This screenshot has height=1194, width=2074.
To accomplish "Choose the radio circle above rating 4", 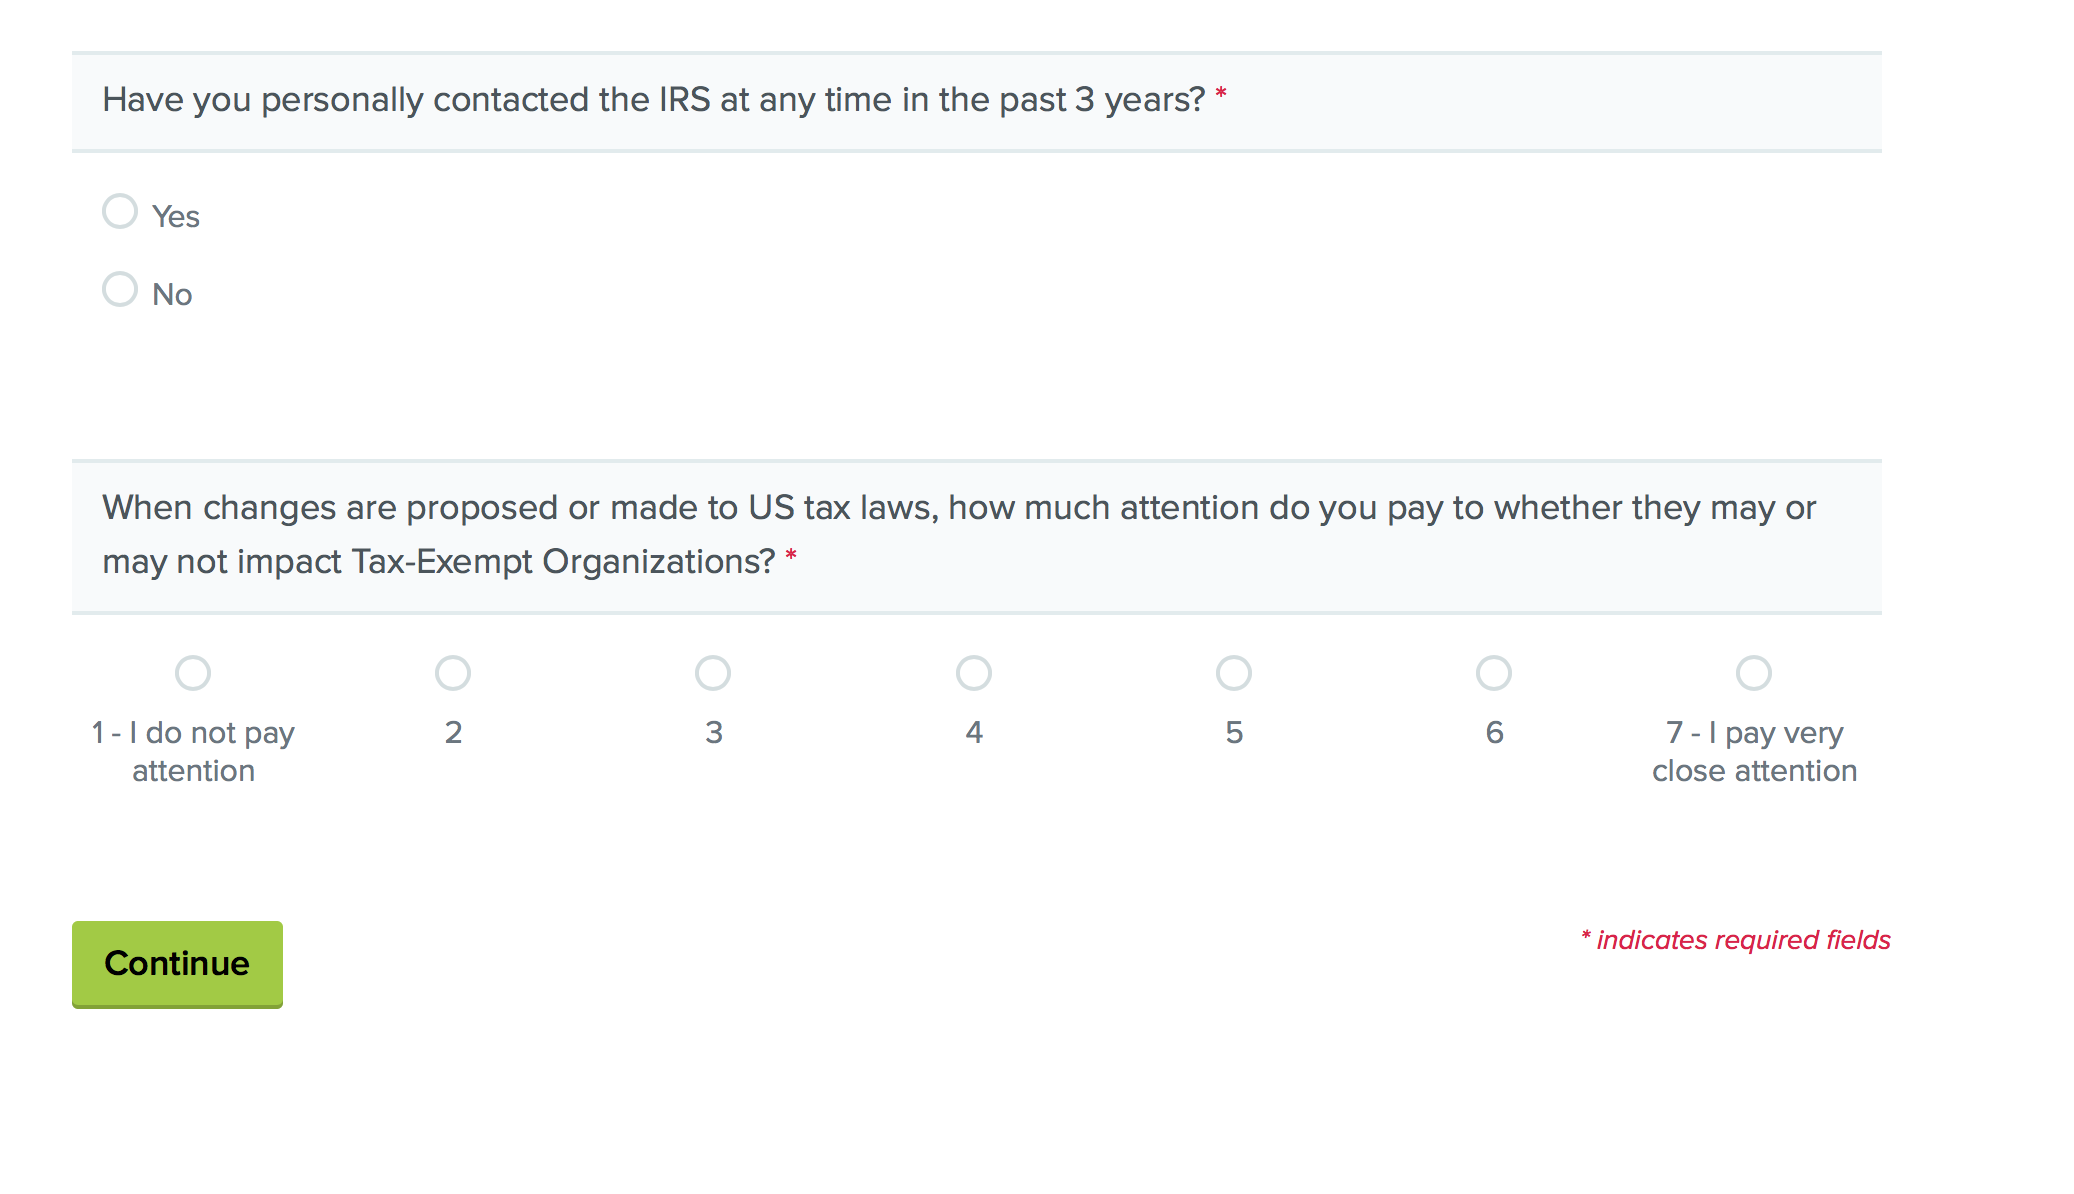I will pyautogui.click(x=974, y=673).
